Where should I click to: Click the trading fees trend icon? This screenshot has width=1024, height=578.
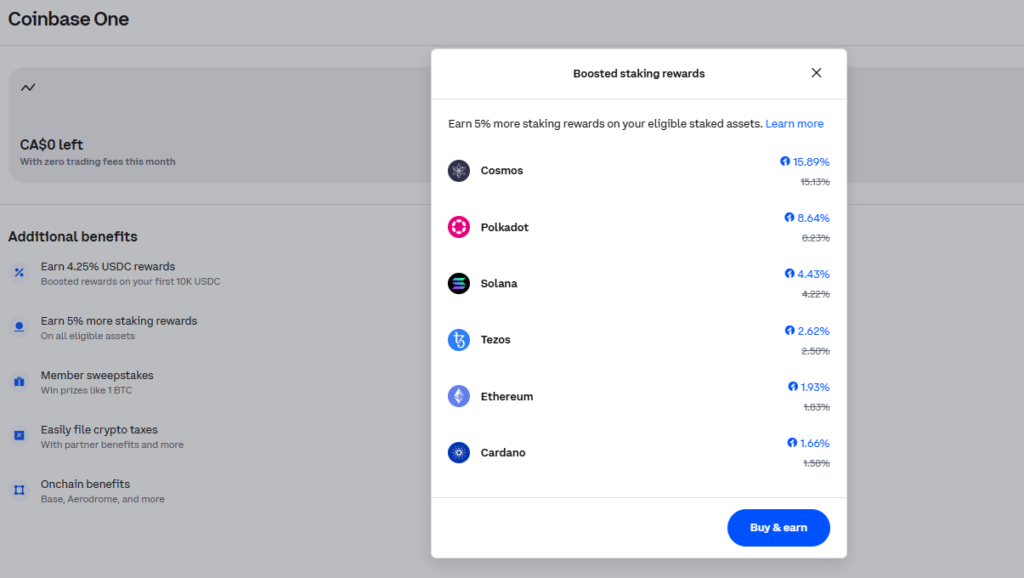pyautogui.click(x=28, y=88)
